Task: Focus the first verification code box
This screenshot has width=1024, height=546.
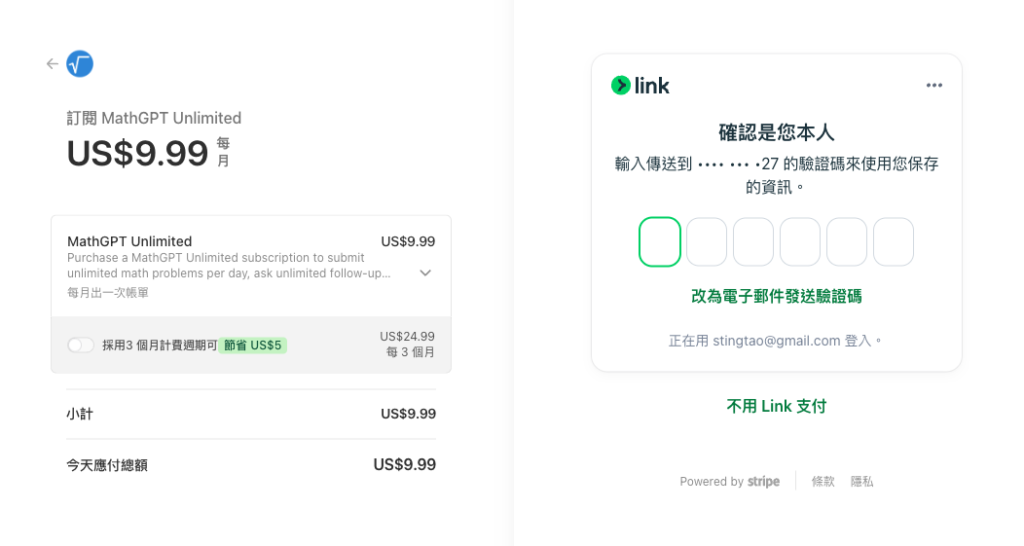Action: point(660,242)
